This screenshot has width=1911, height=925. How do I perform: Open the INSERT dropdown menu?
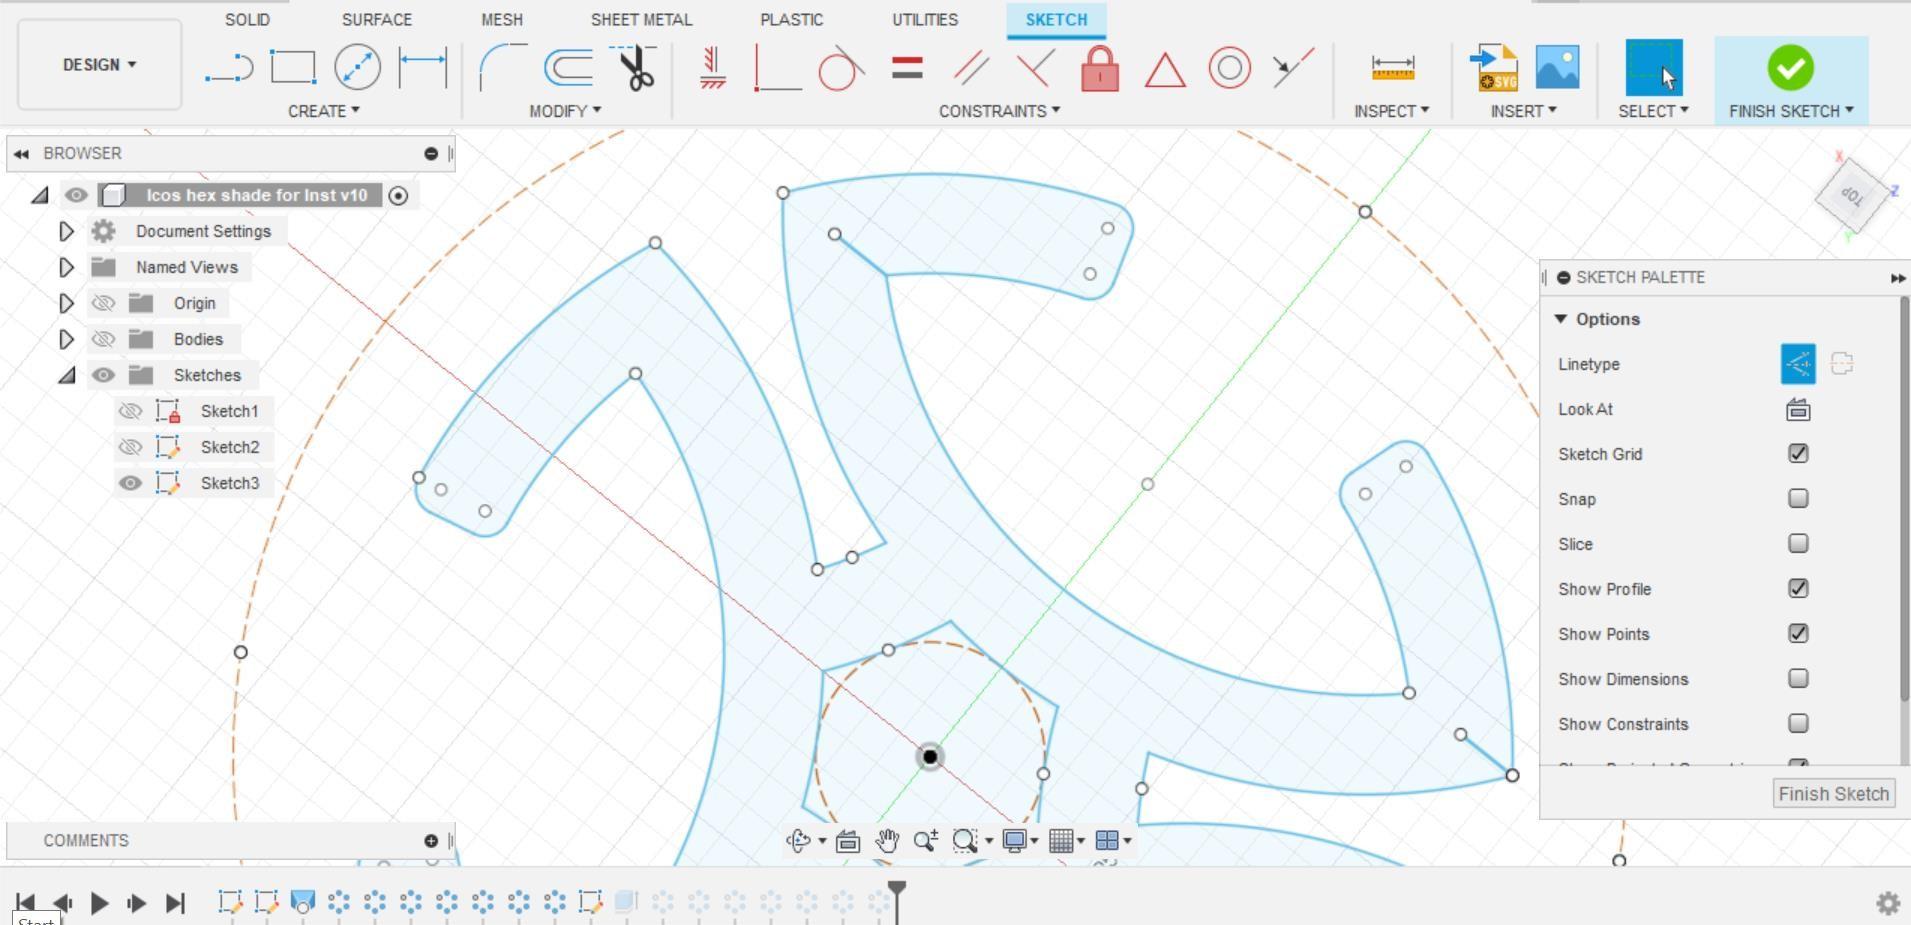coord(1523,111)
